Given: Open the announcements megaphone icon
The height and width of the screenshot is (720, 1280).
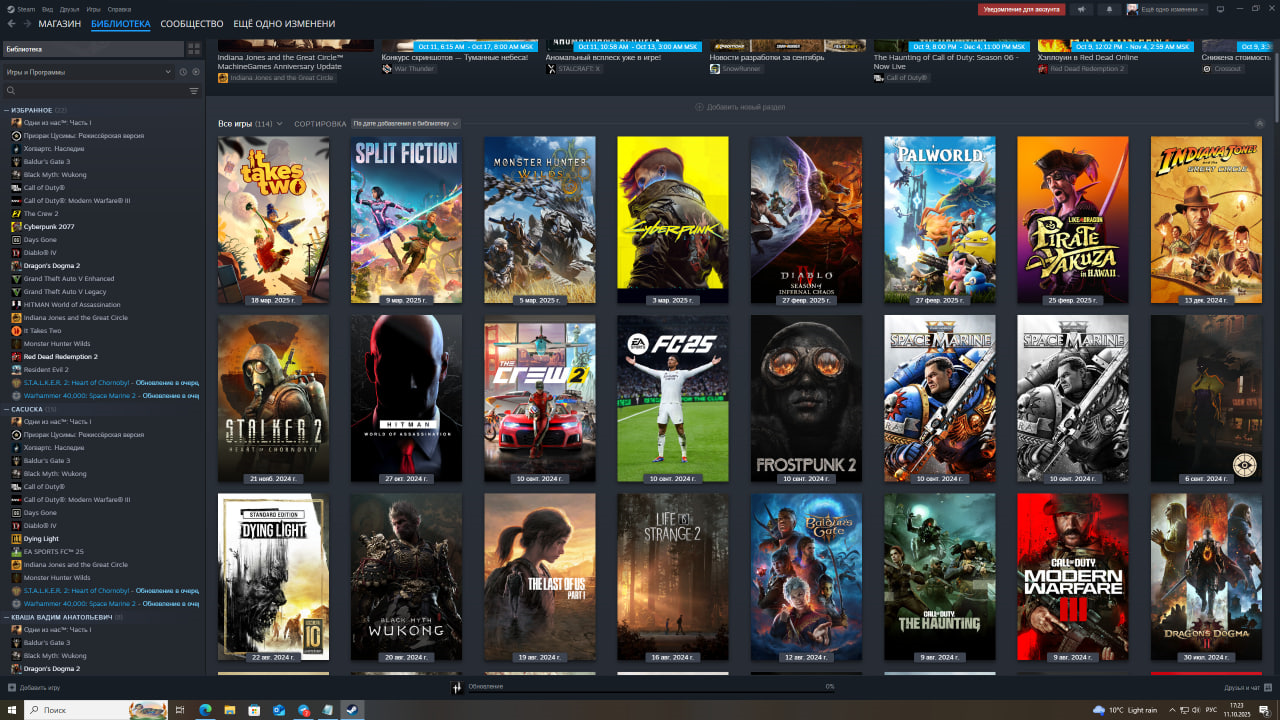Looking at the screenshot, I should [x=1081, y=9].
